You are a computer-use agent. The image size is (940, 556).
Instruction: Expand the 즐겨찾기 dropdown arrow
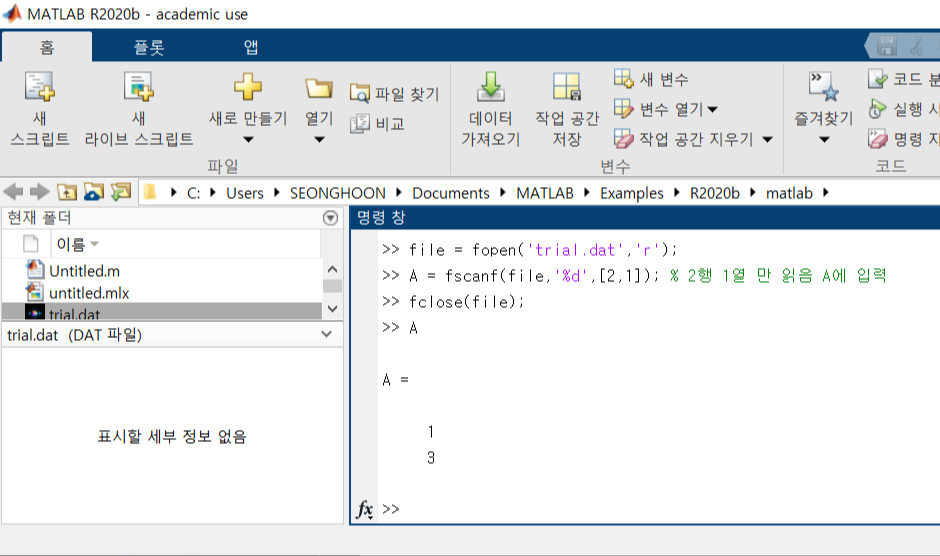pyautogui.click(x=824, y=140)
